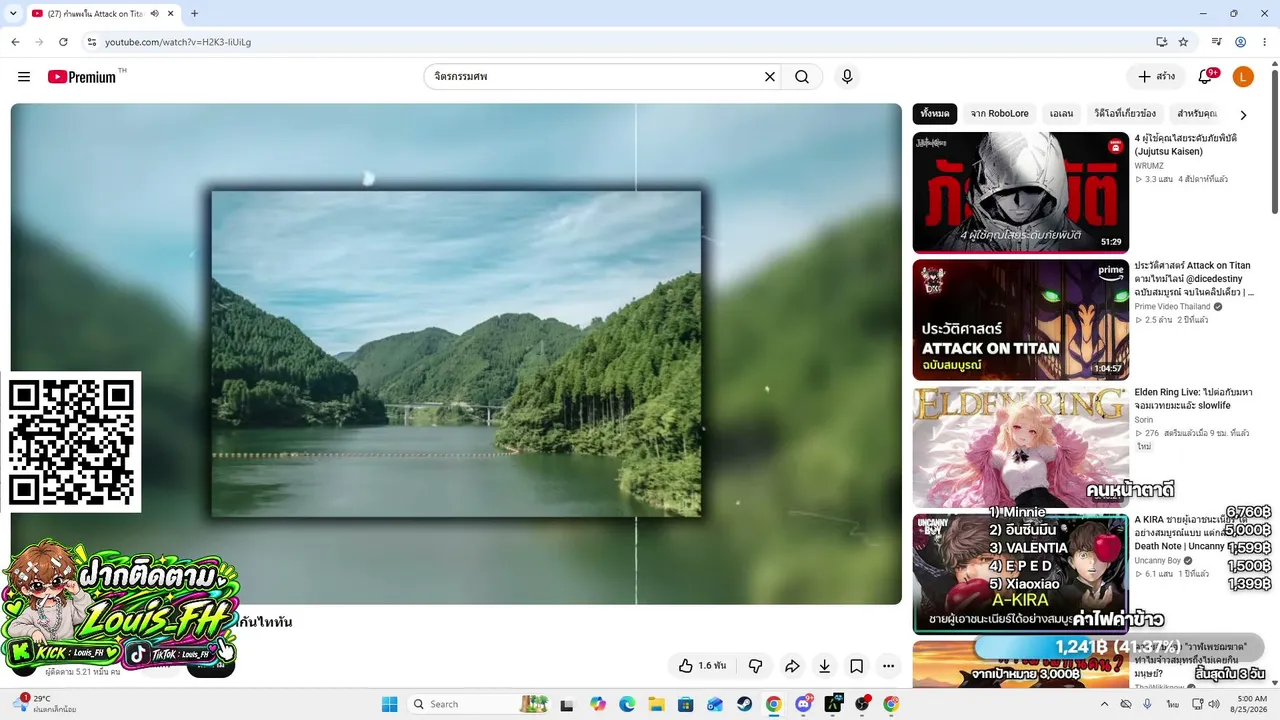
Task: Submit search with the magnifier button
Action: point(802,77)
